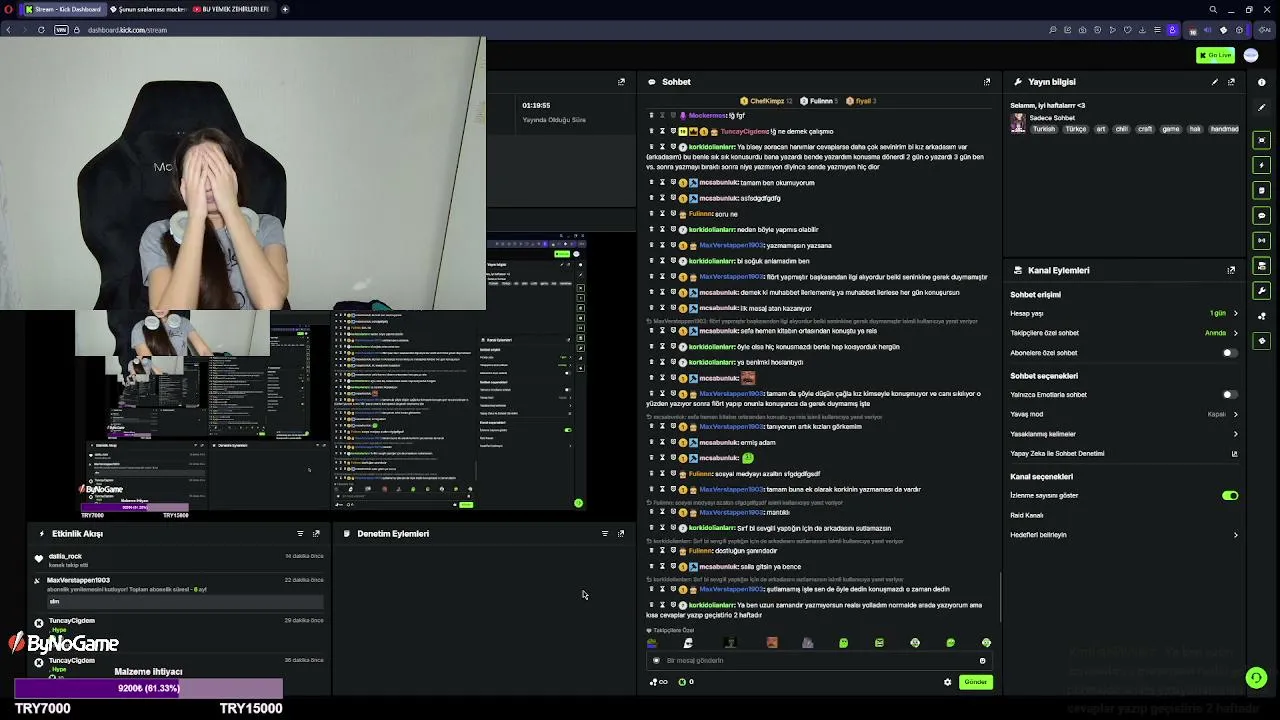Click username MaxVerstappen1903 in activity feed
The height and width of the screenshot is (720, 1280).
point(78,580)
